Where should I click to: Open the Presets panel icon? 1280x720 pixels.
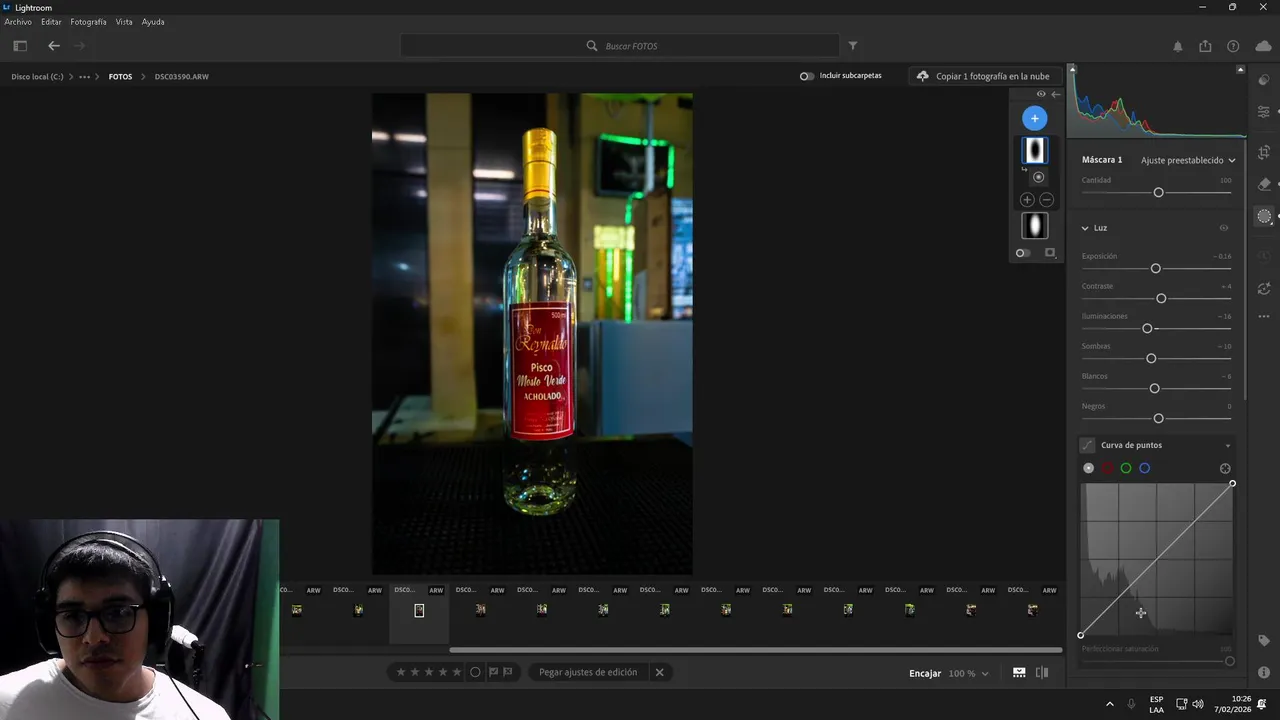point(1264,80)
